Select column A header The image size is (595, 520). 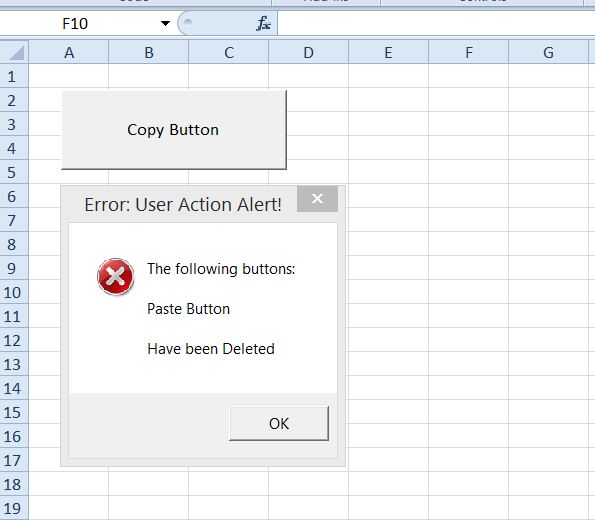(x=69, y=52)
